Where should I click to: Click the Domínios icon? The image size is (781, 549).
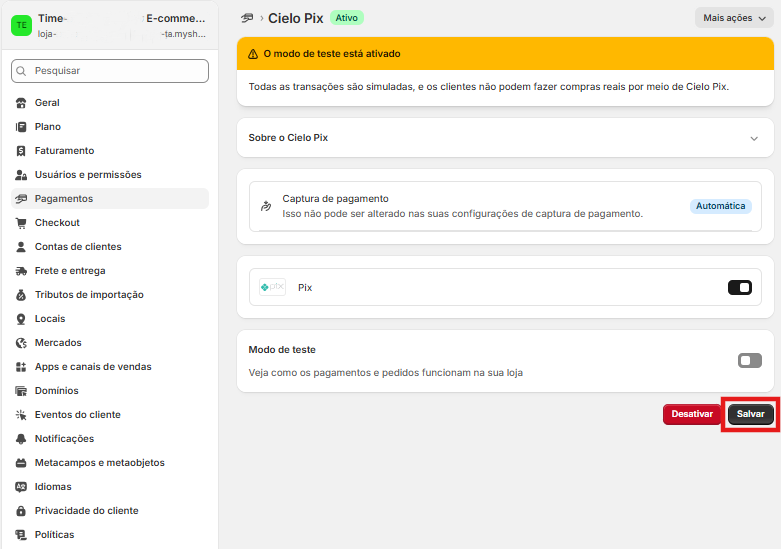(x=21, y=391)
